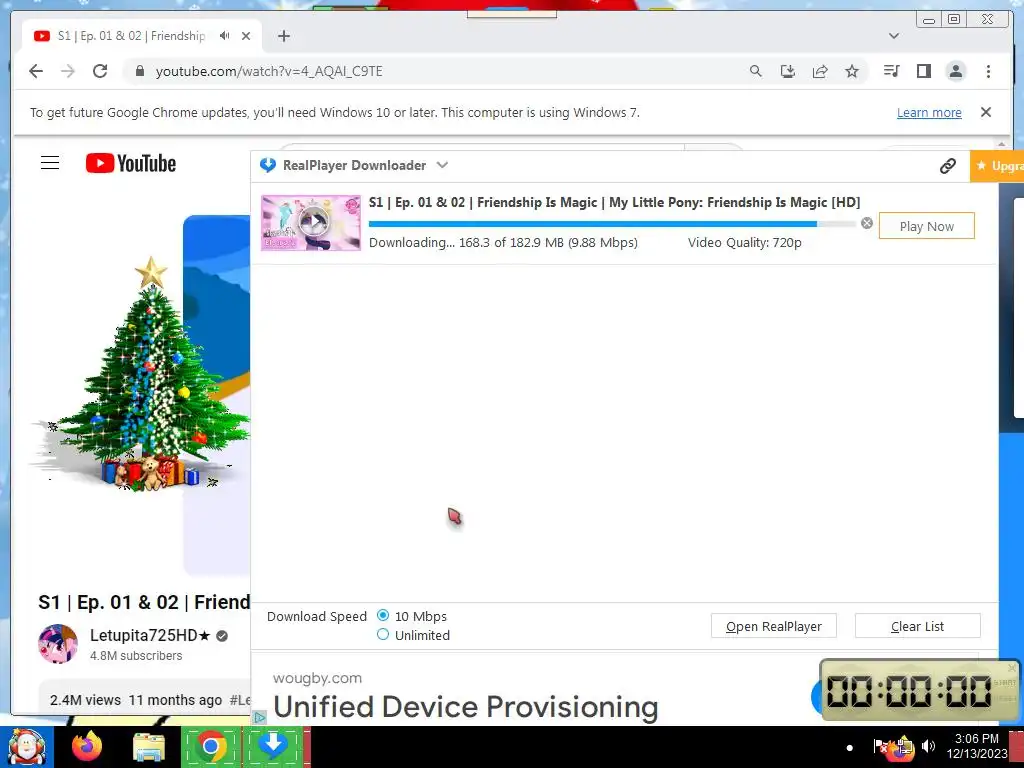Open a new tab
This screenshot has height=768, width=1024.
(x=283, y=36)
